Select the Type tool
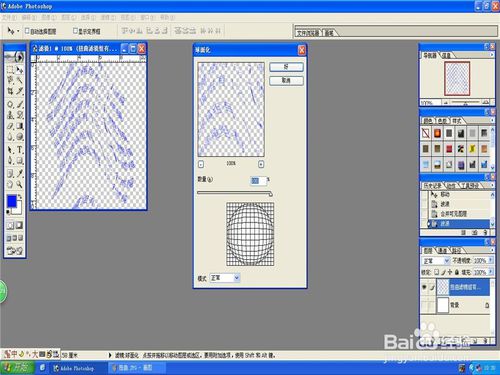This screenshot has width=500, height=375. (x=20, y=150)
